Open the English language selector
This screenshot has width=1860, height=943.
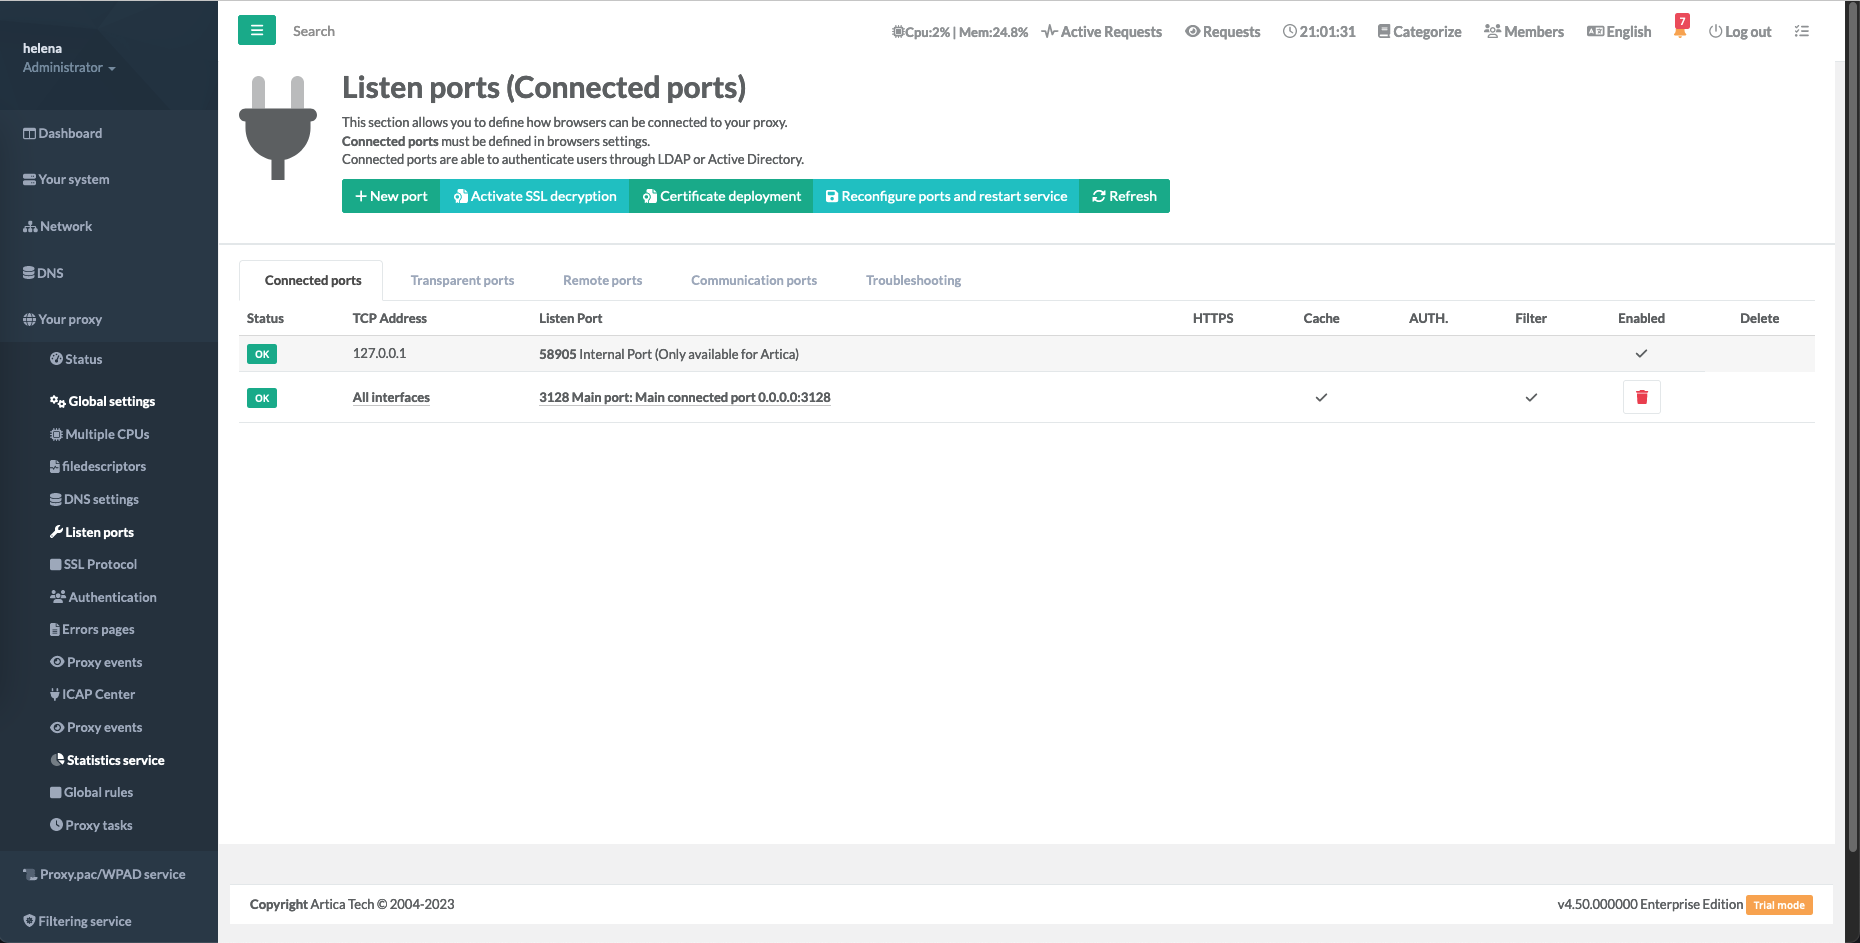(x=1619, y=32)
